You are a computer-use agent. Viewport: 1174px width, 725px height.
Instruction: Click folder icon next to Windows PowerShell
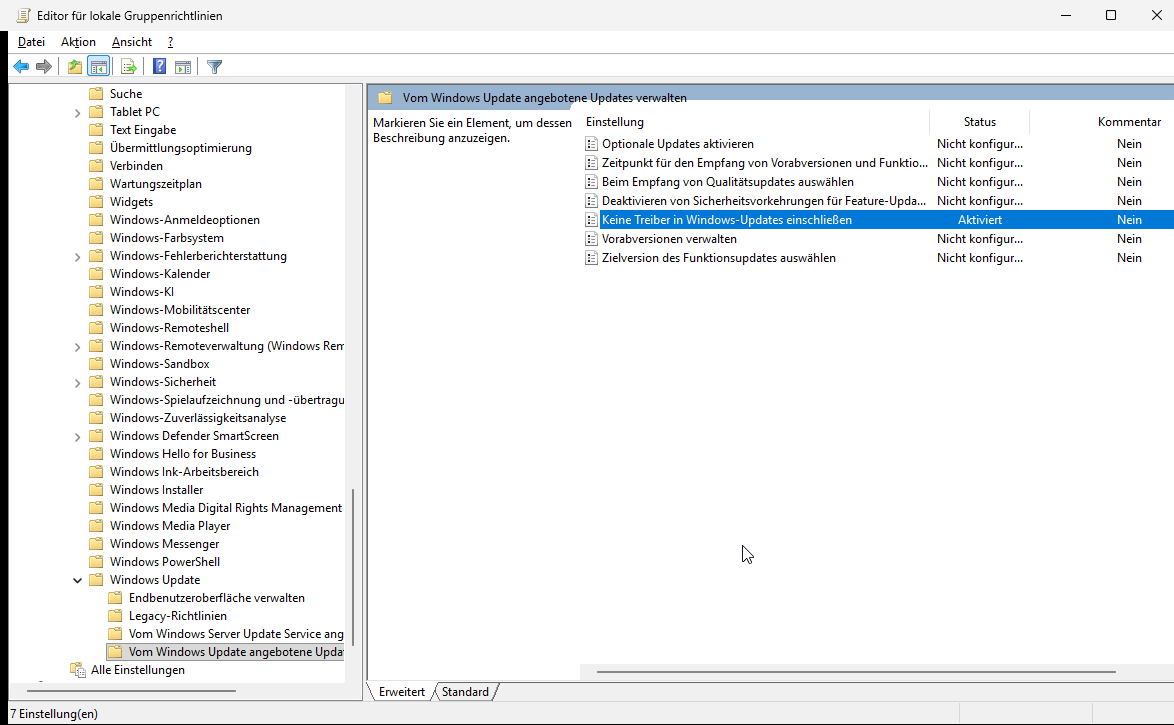96,562
